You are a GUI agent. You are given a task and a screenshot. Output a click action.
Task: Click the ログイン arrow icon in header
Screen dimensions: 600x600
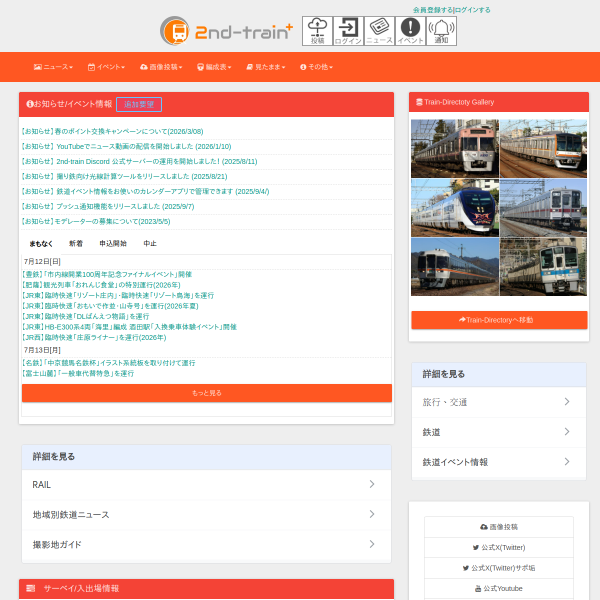coord(348,31)
